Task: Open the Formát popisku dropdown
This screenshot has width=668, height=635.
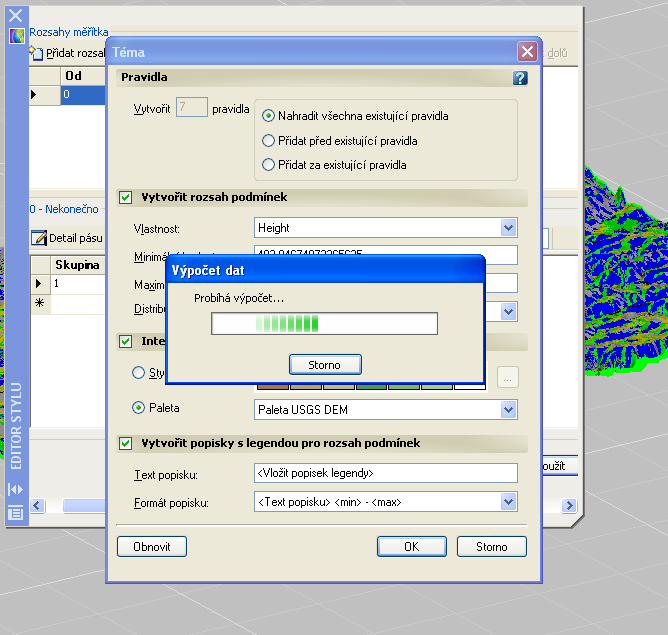Action: [508, 502]
